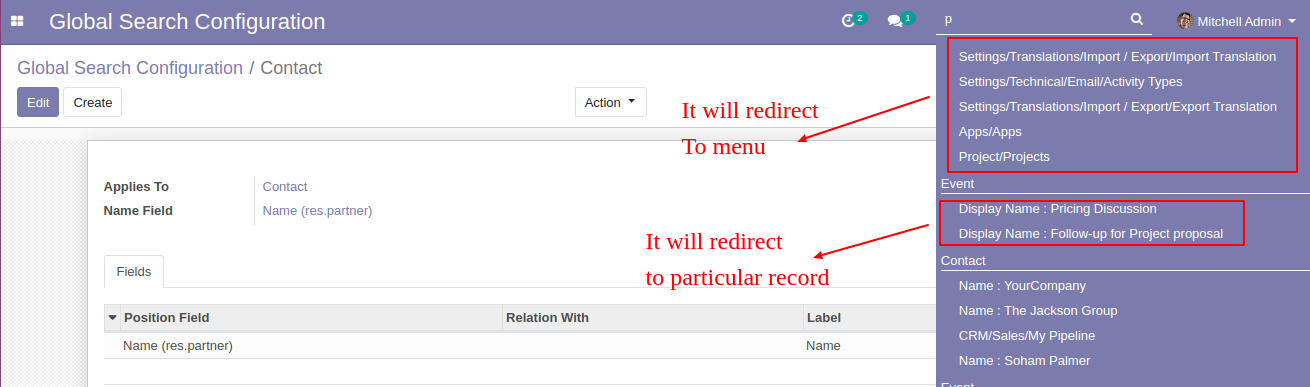Go to Global Search Configuration breadcrumb

click(x=130, y=68)
